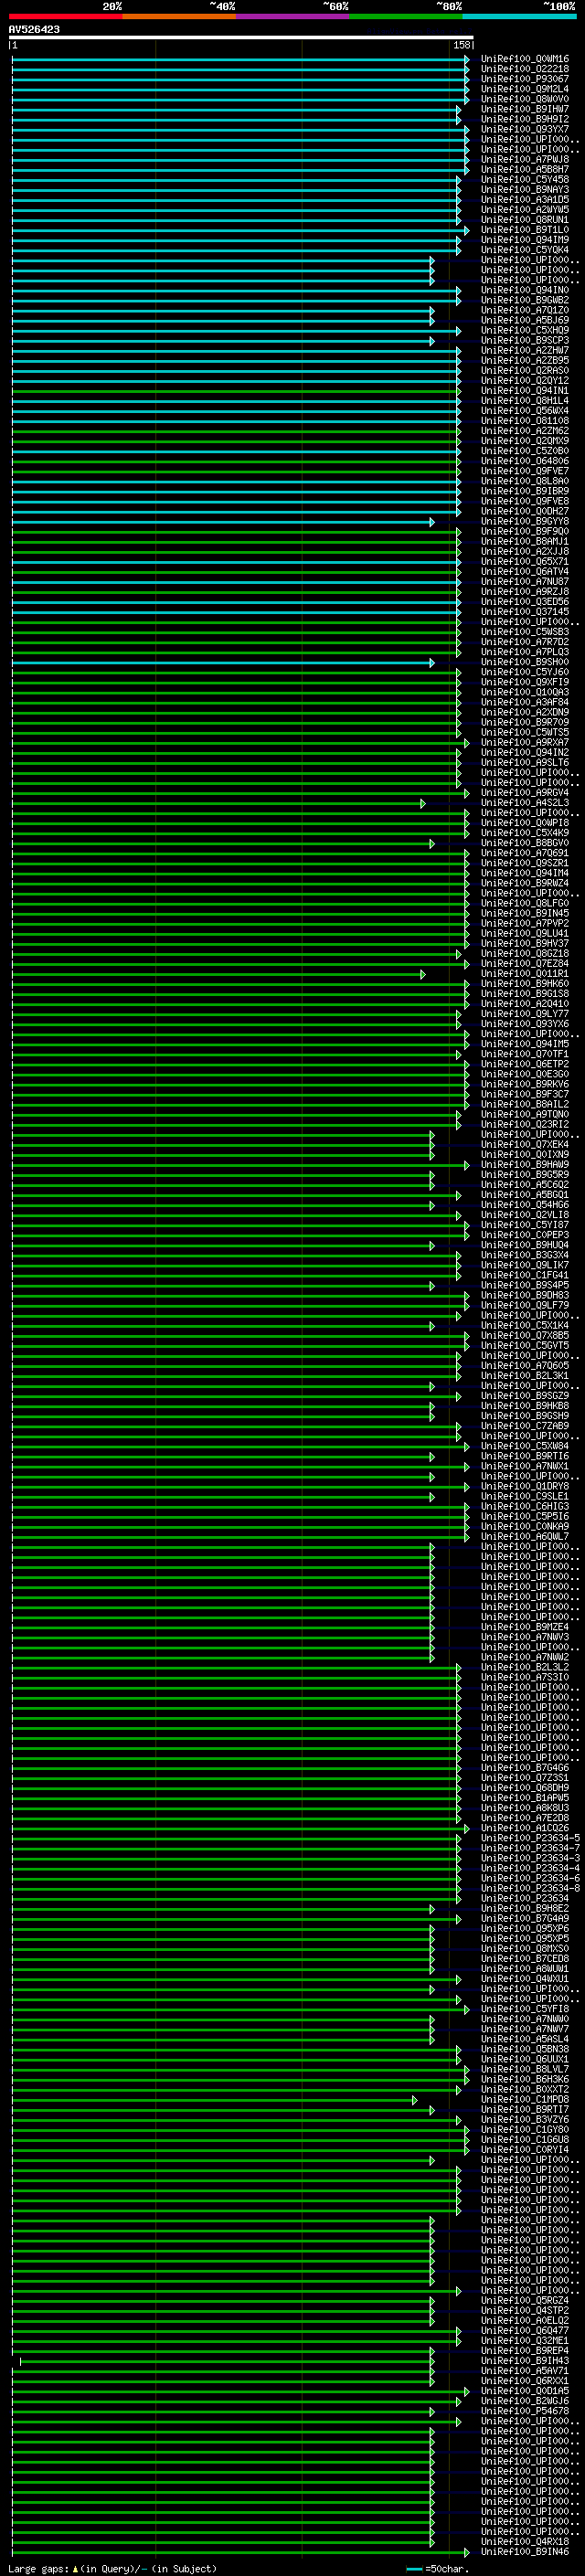Click the white query sequence ruler bar
This screenshot has height=2576, width=585.
pyautogui.click(x=241, y=38)
